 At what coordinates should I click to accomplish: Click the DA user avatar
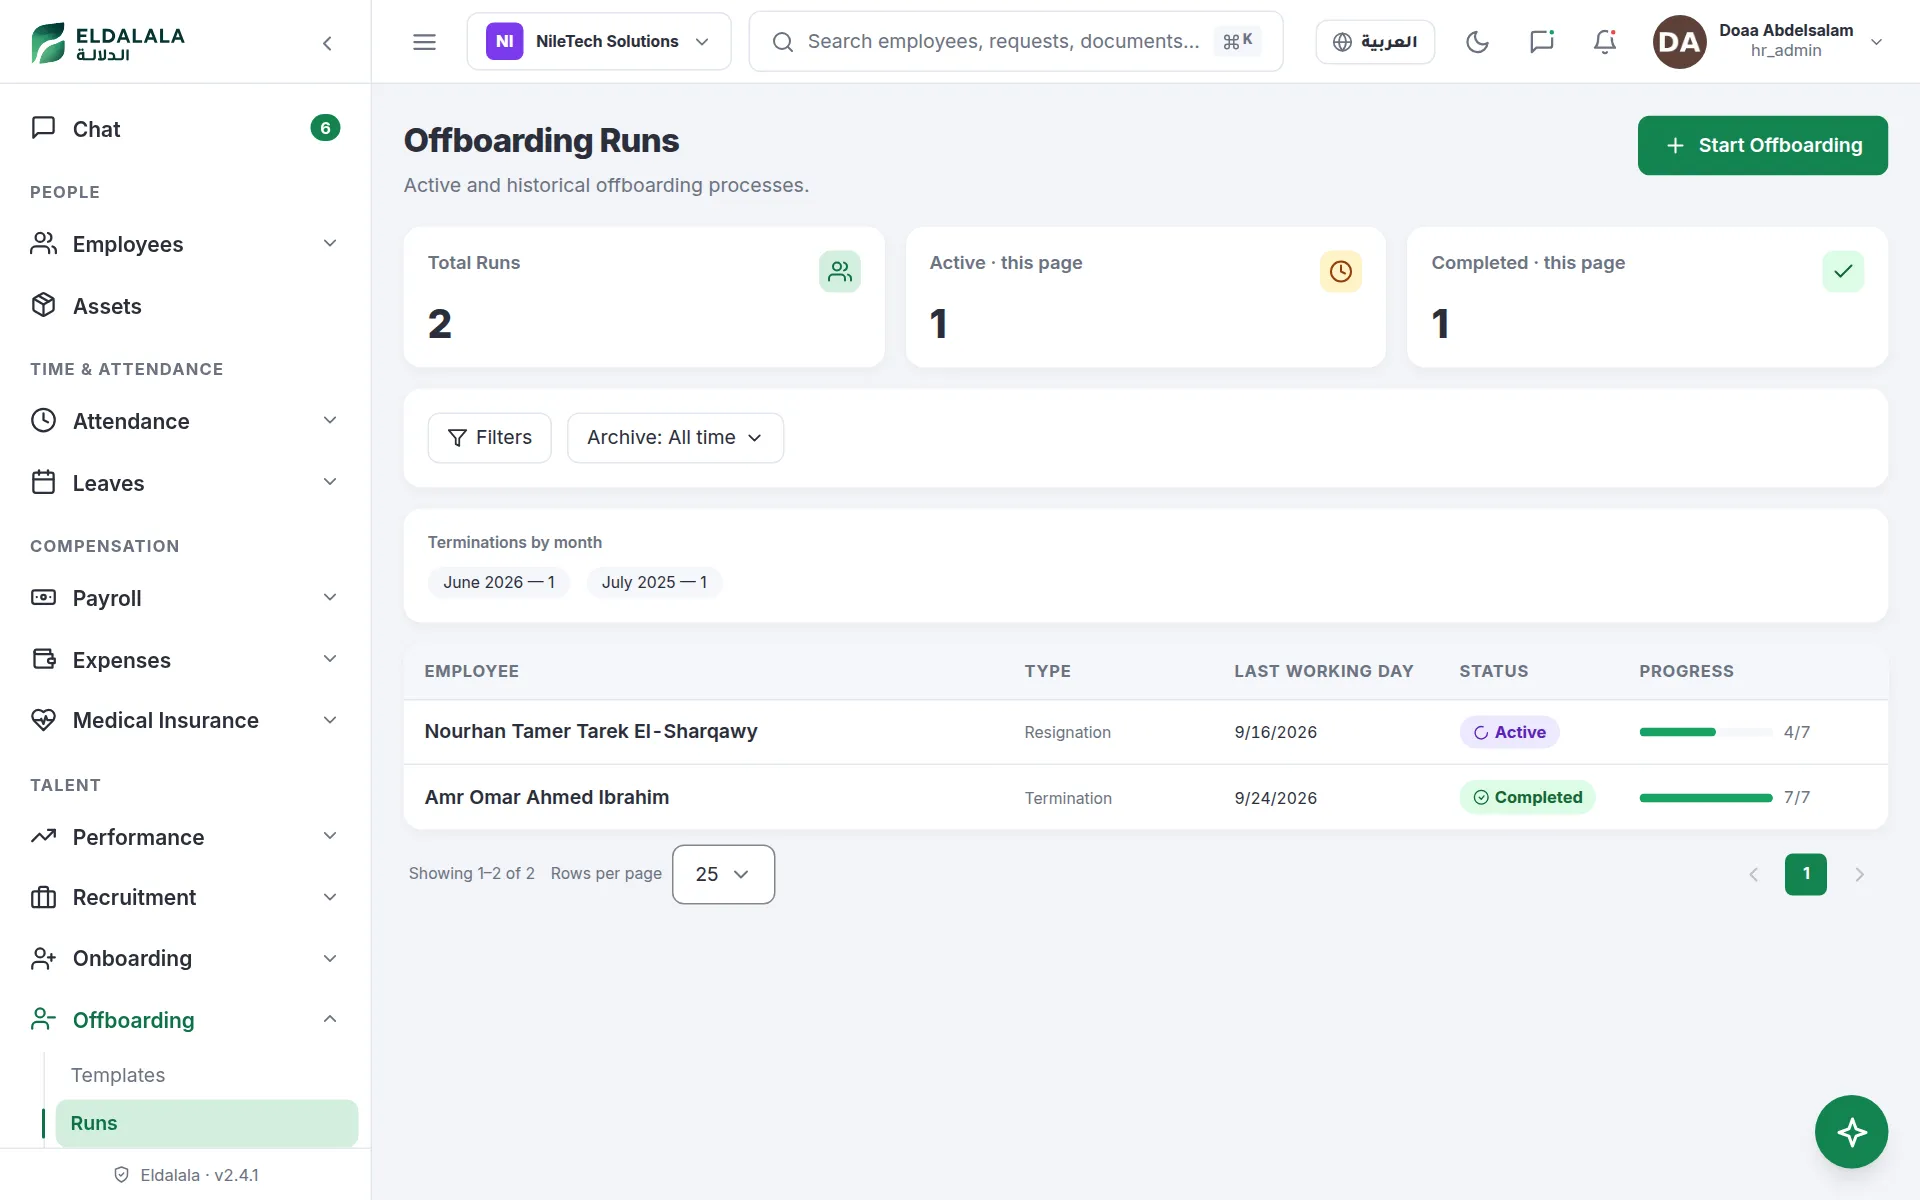coord(1679,42)
